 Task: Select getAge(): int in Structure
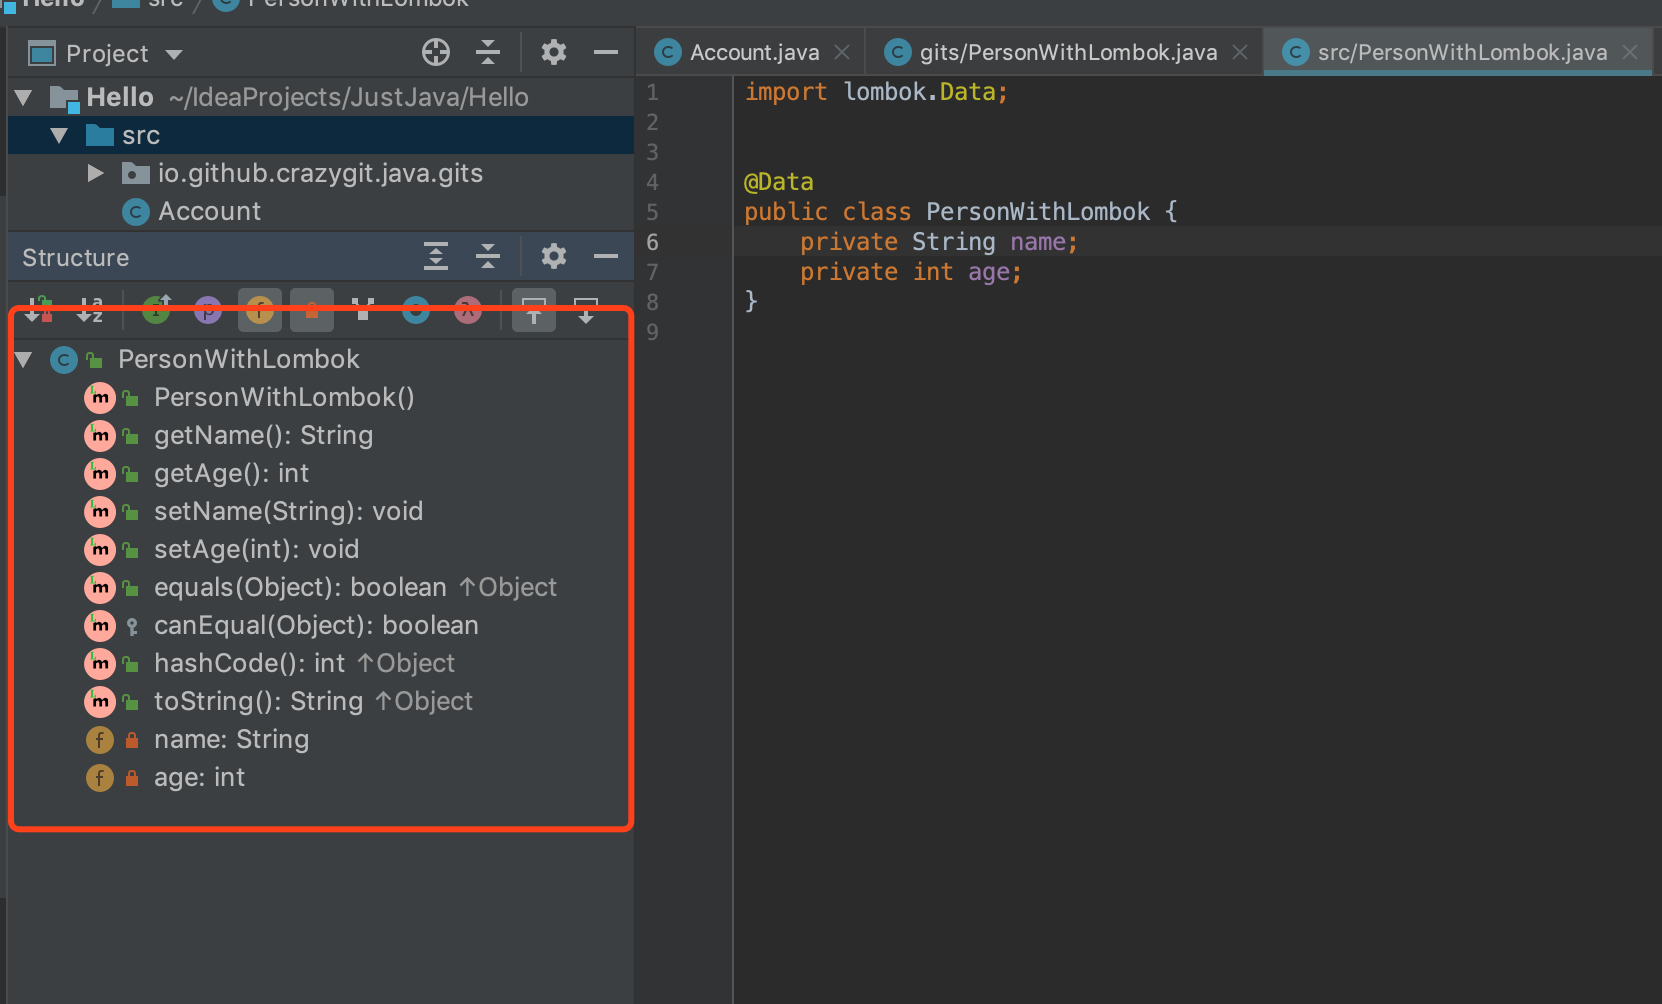(232, 474)
